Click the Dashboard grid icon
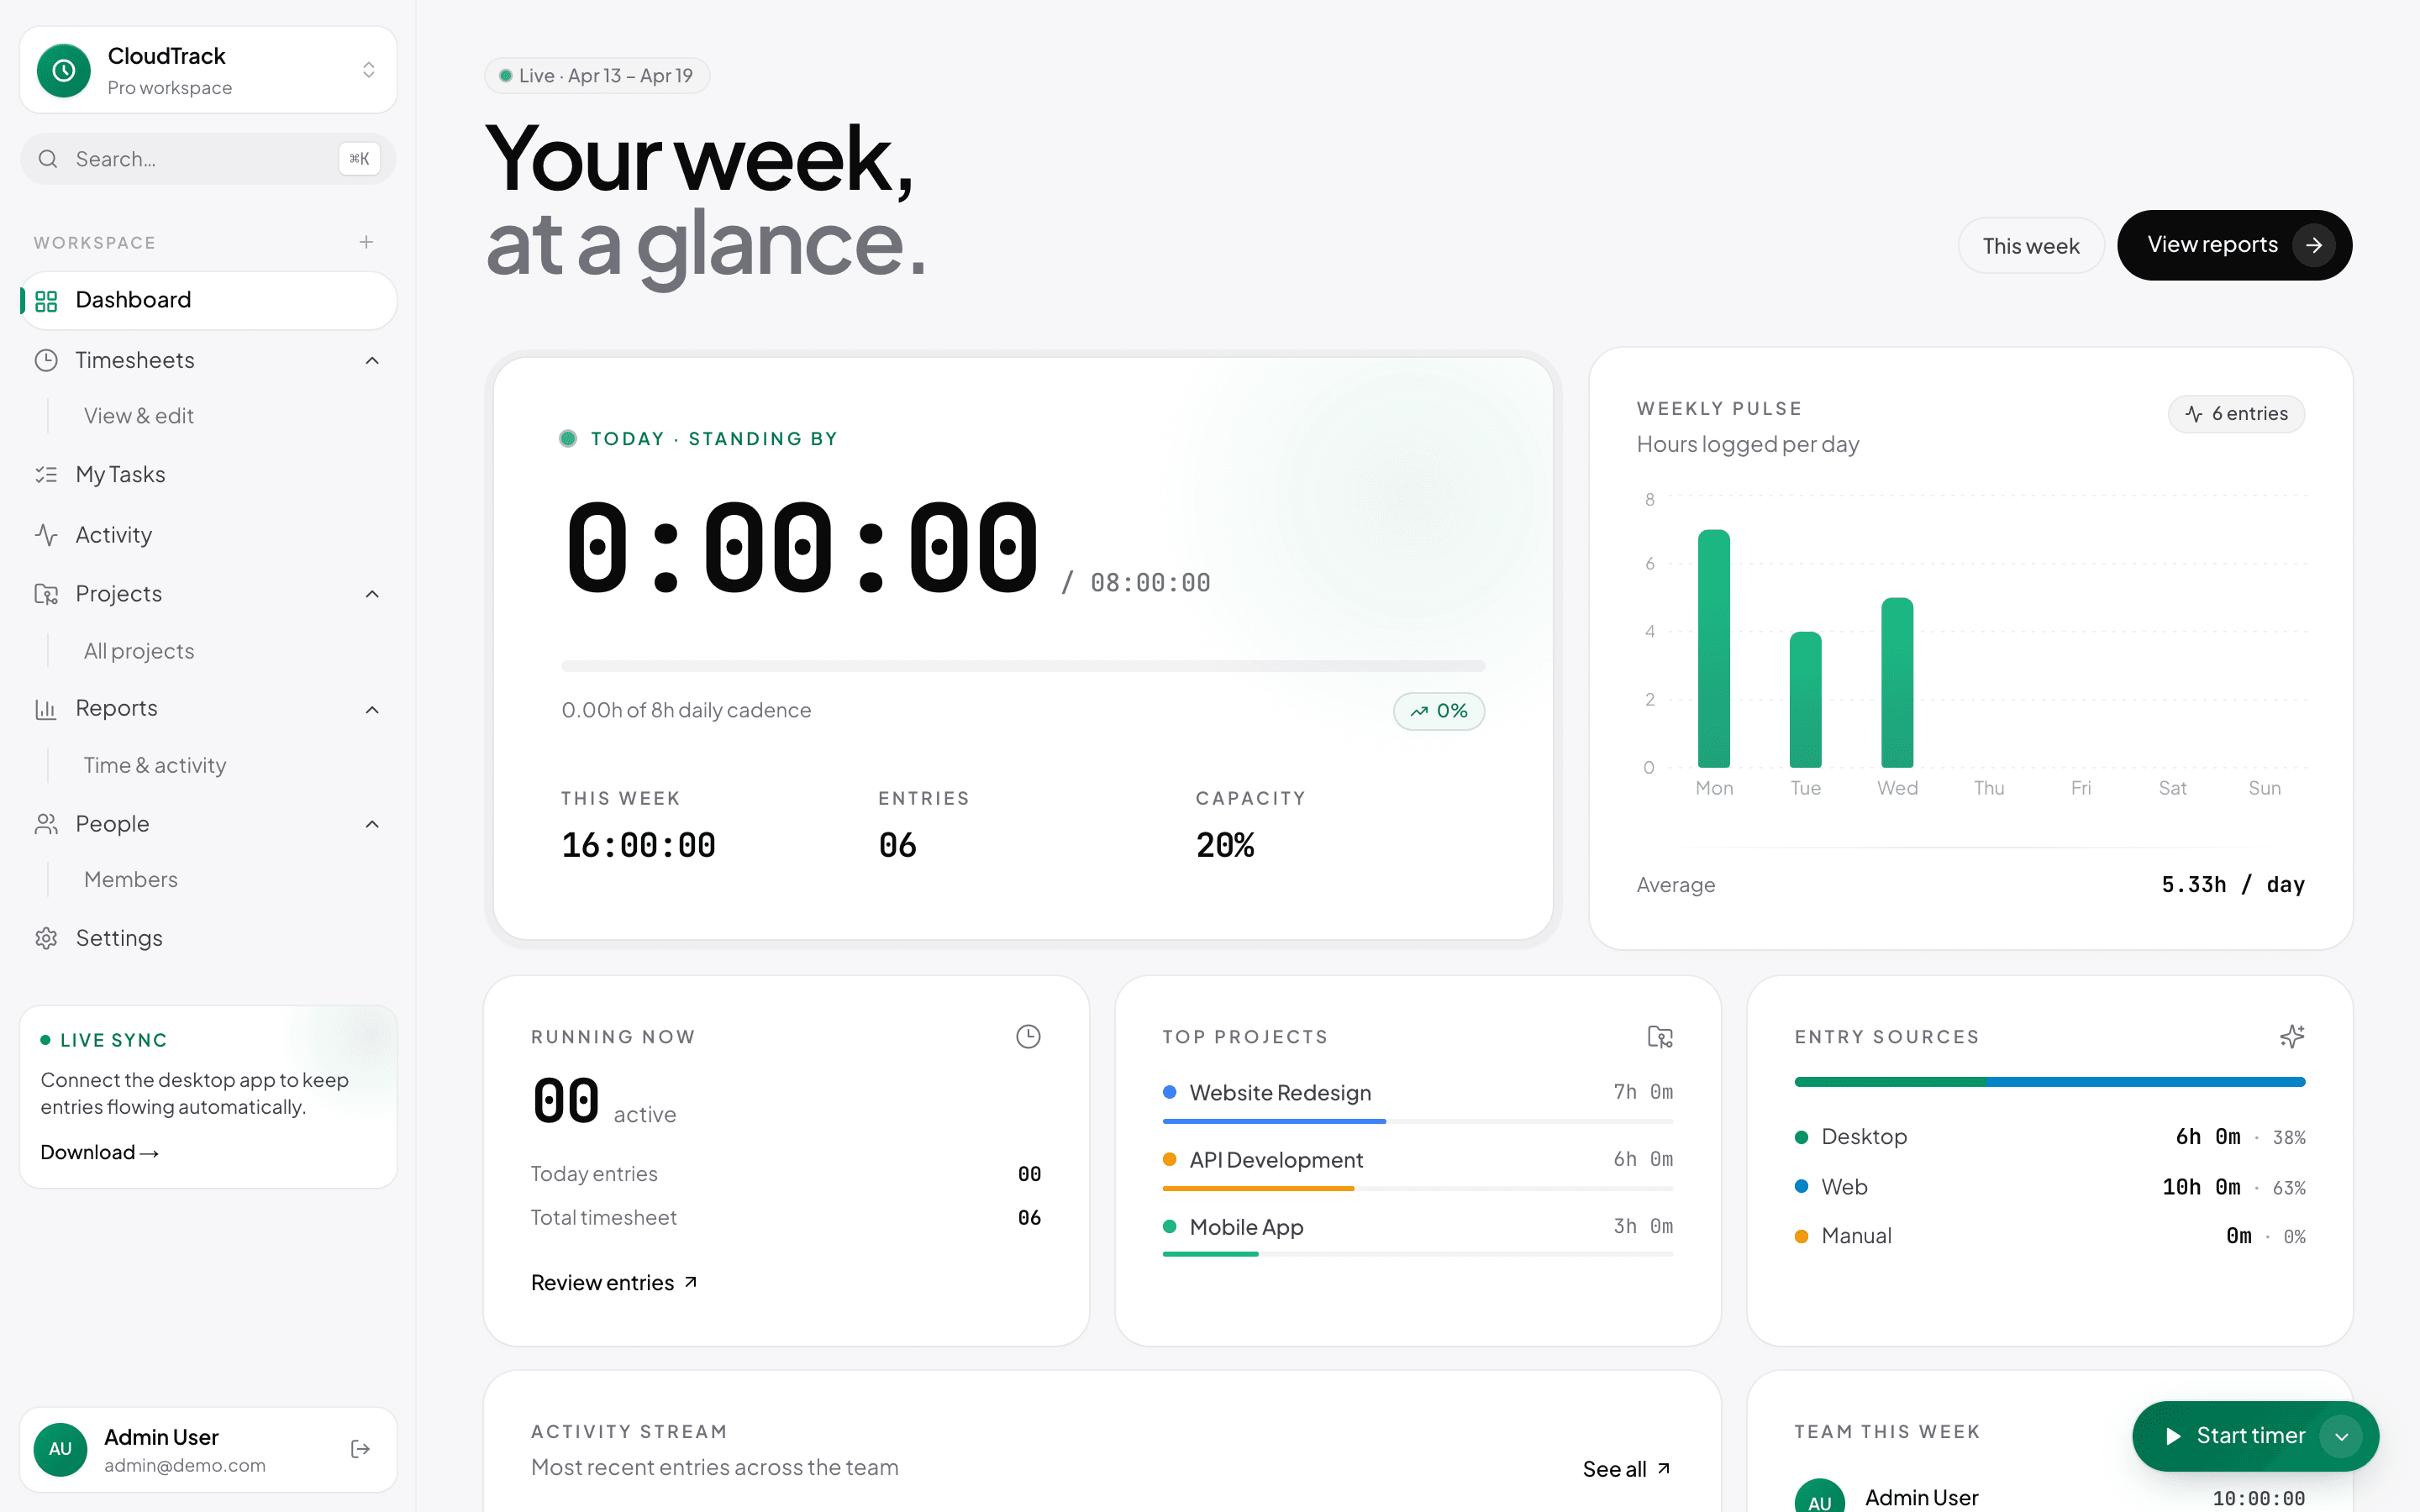Image resolution: width=2420 pixels, height=1512 pixels. [46, 301]
